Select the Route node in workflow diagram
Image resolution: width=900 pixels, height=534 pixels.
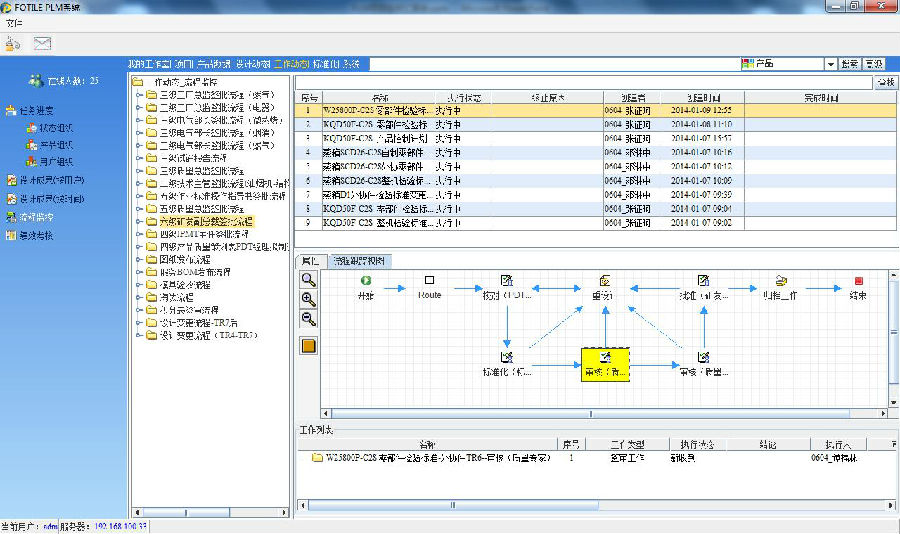[x=430, y=281]
